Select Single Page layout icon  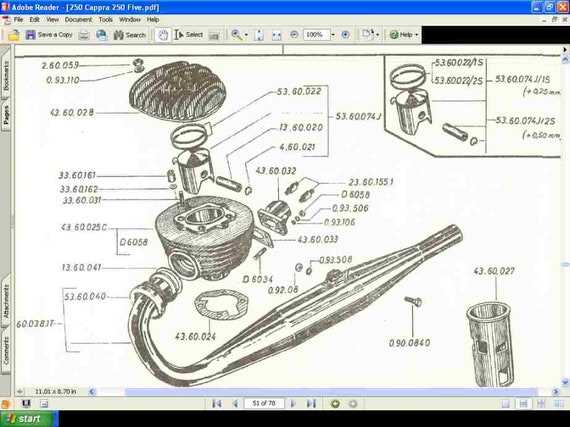pyautogui.click(x=505, y=403)
